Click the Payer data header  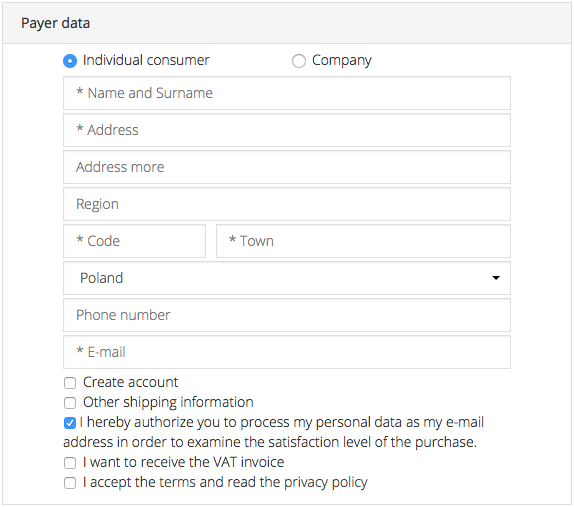click(55, 23)
